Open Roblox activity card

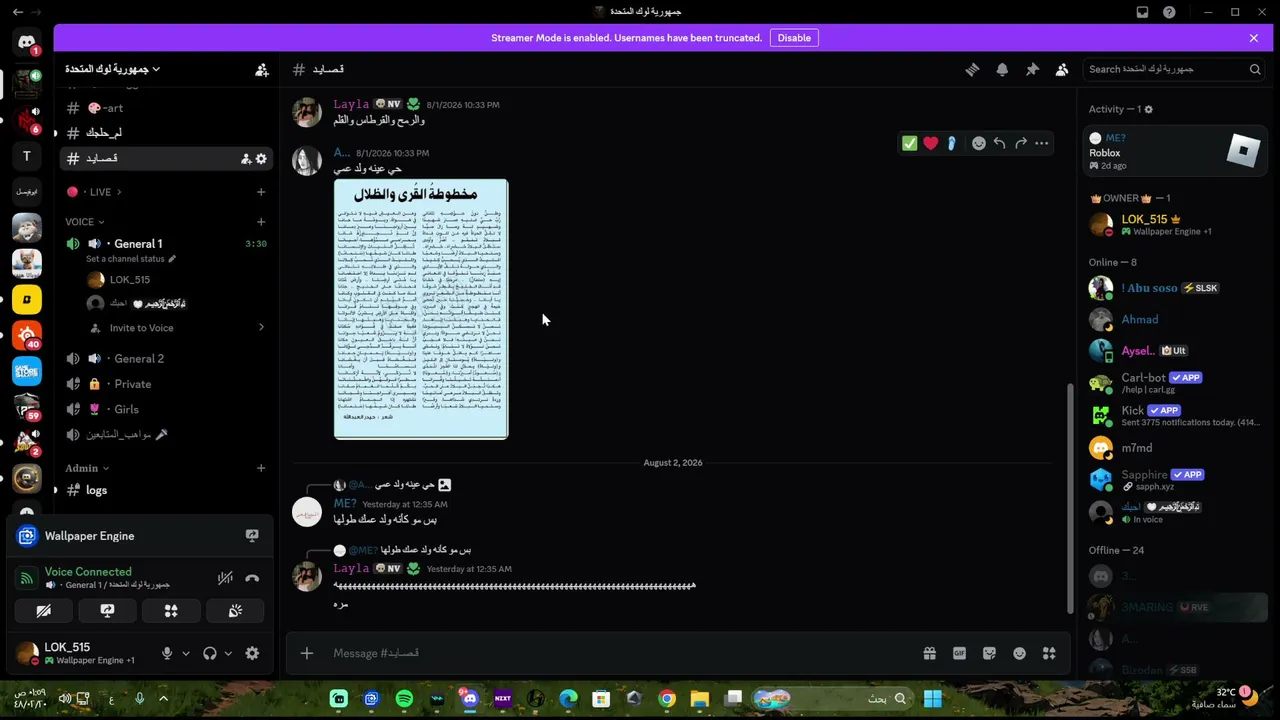click(1175, 152)
